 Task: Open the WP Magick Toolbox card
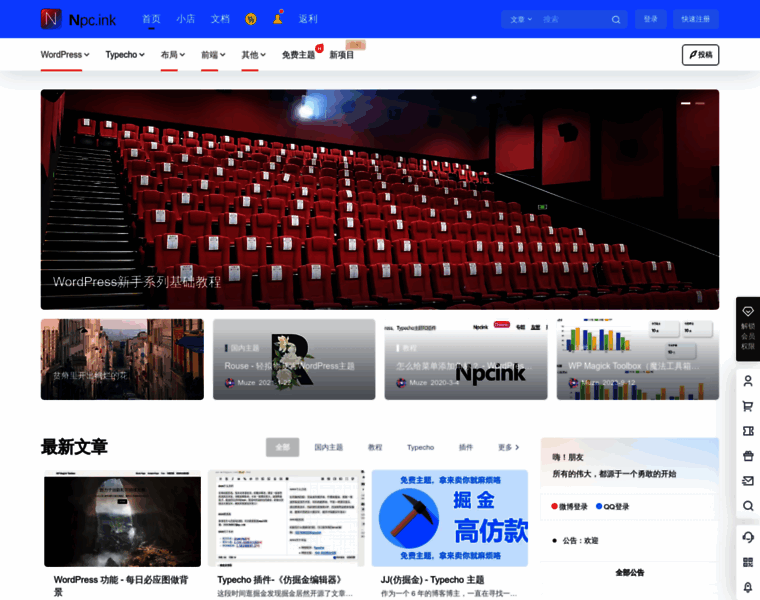tap(638, 359)
